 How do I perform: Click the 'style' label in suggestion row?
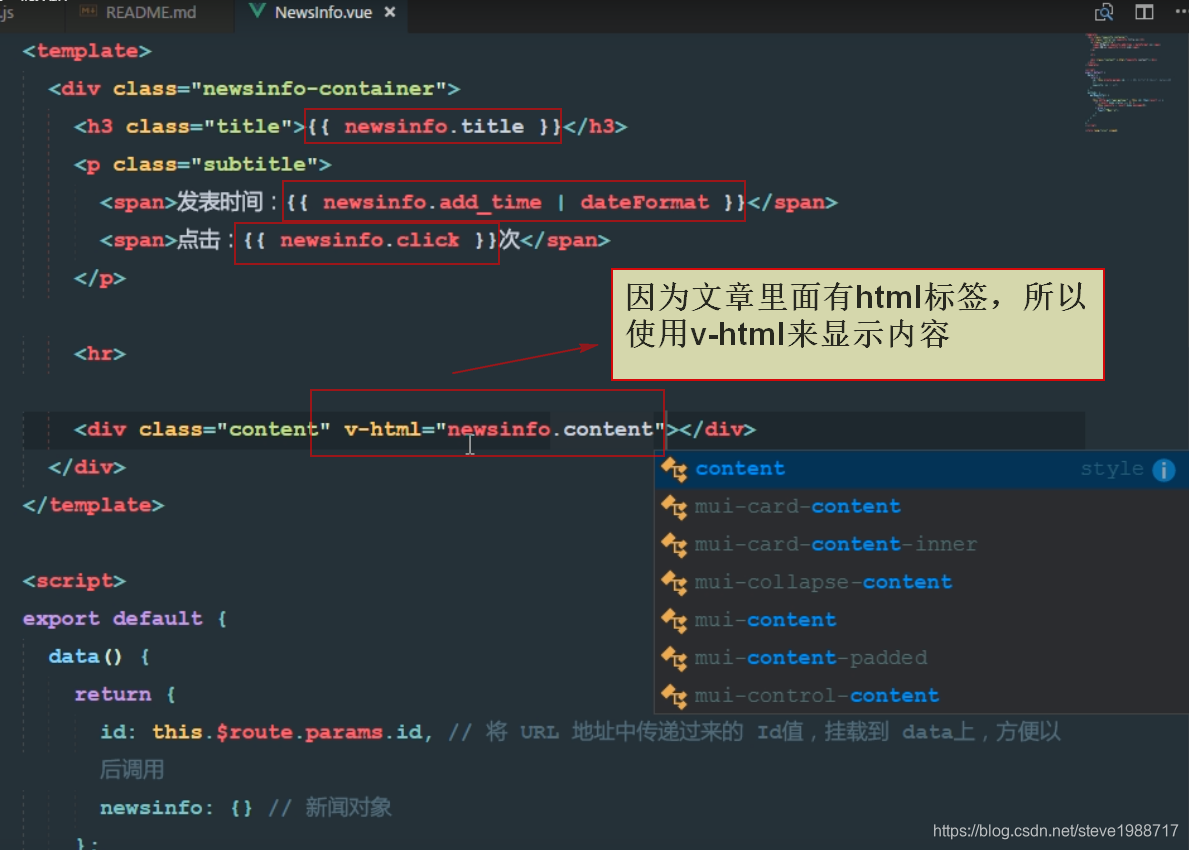click(1112, 469)
